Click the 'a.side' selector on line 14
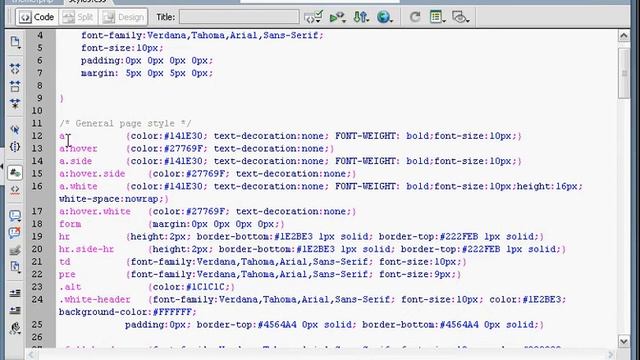The width and height of the screenshot is (640, 360). tap(76, 161)
